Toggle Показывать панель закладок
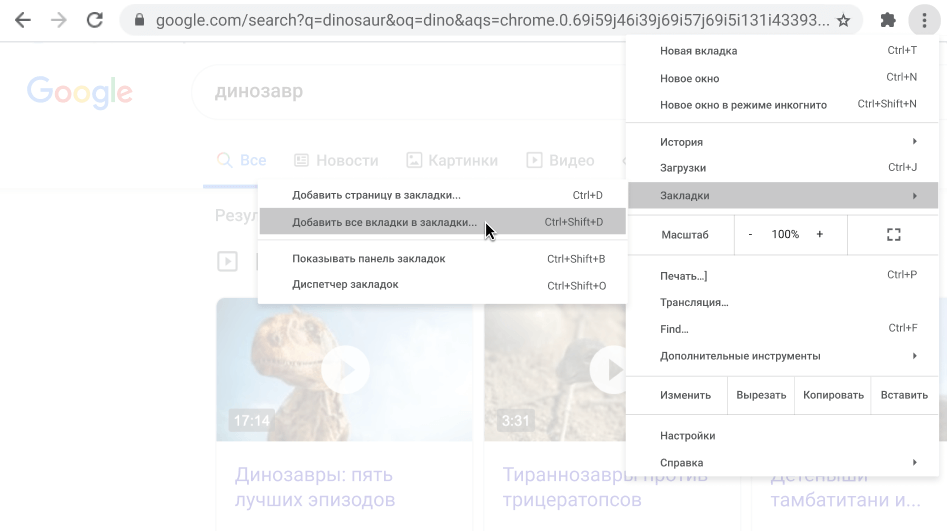The width and height of the screenshot is (947, 532). (368, 259)
